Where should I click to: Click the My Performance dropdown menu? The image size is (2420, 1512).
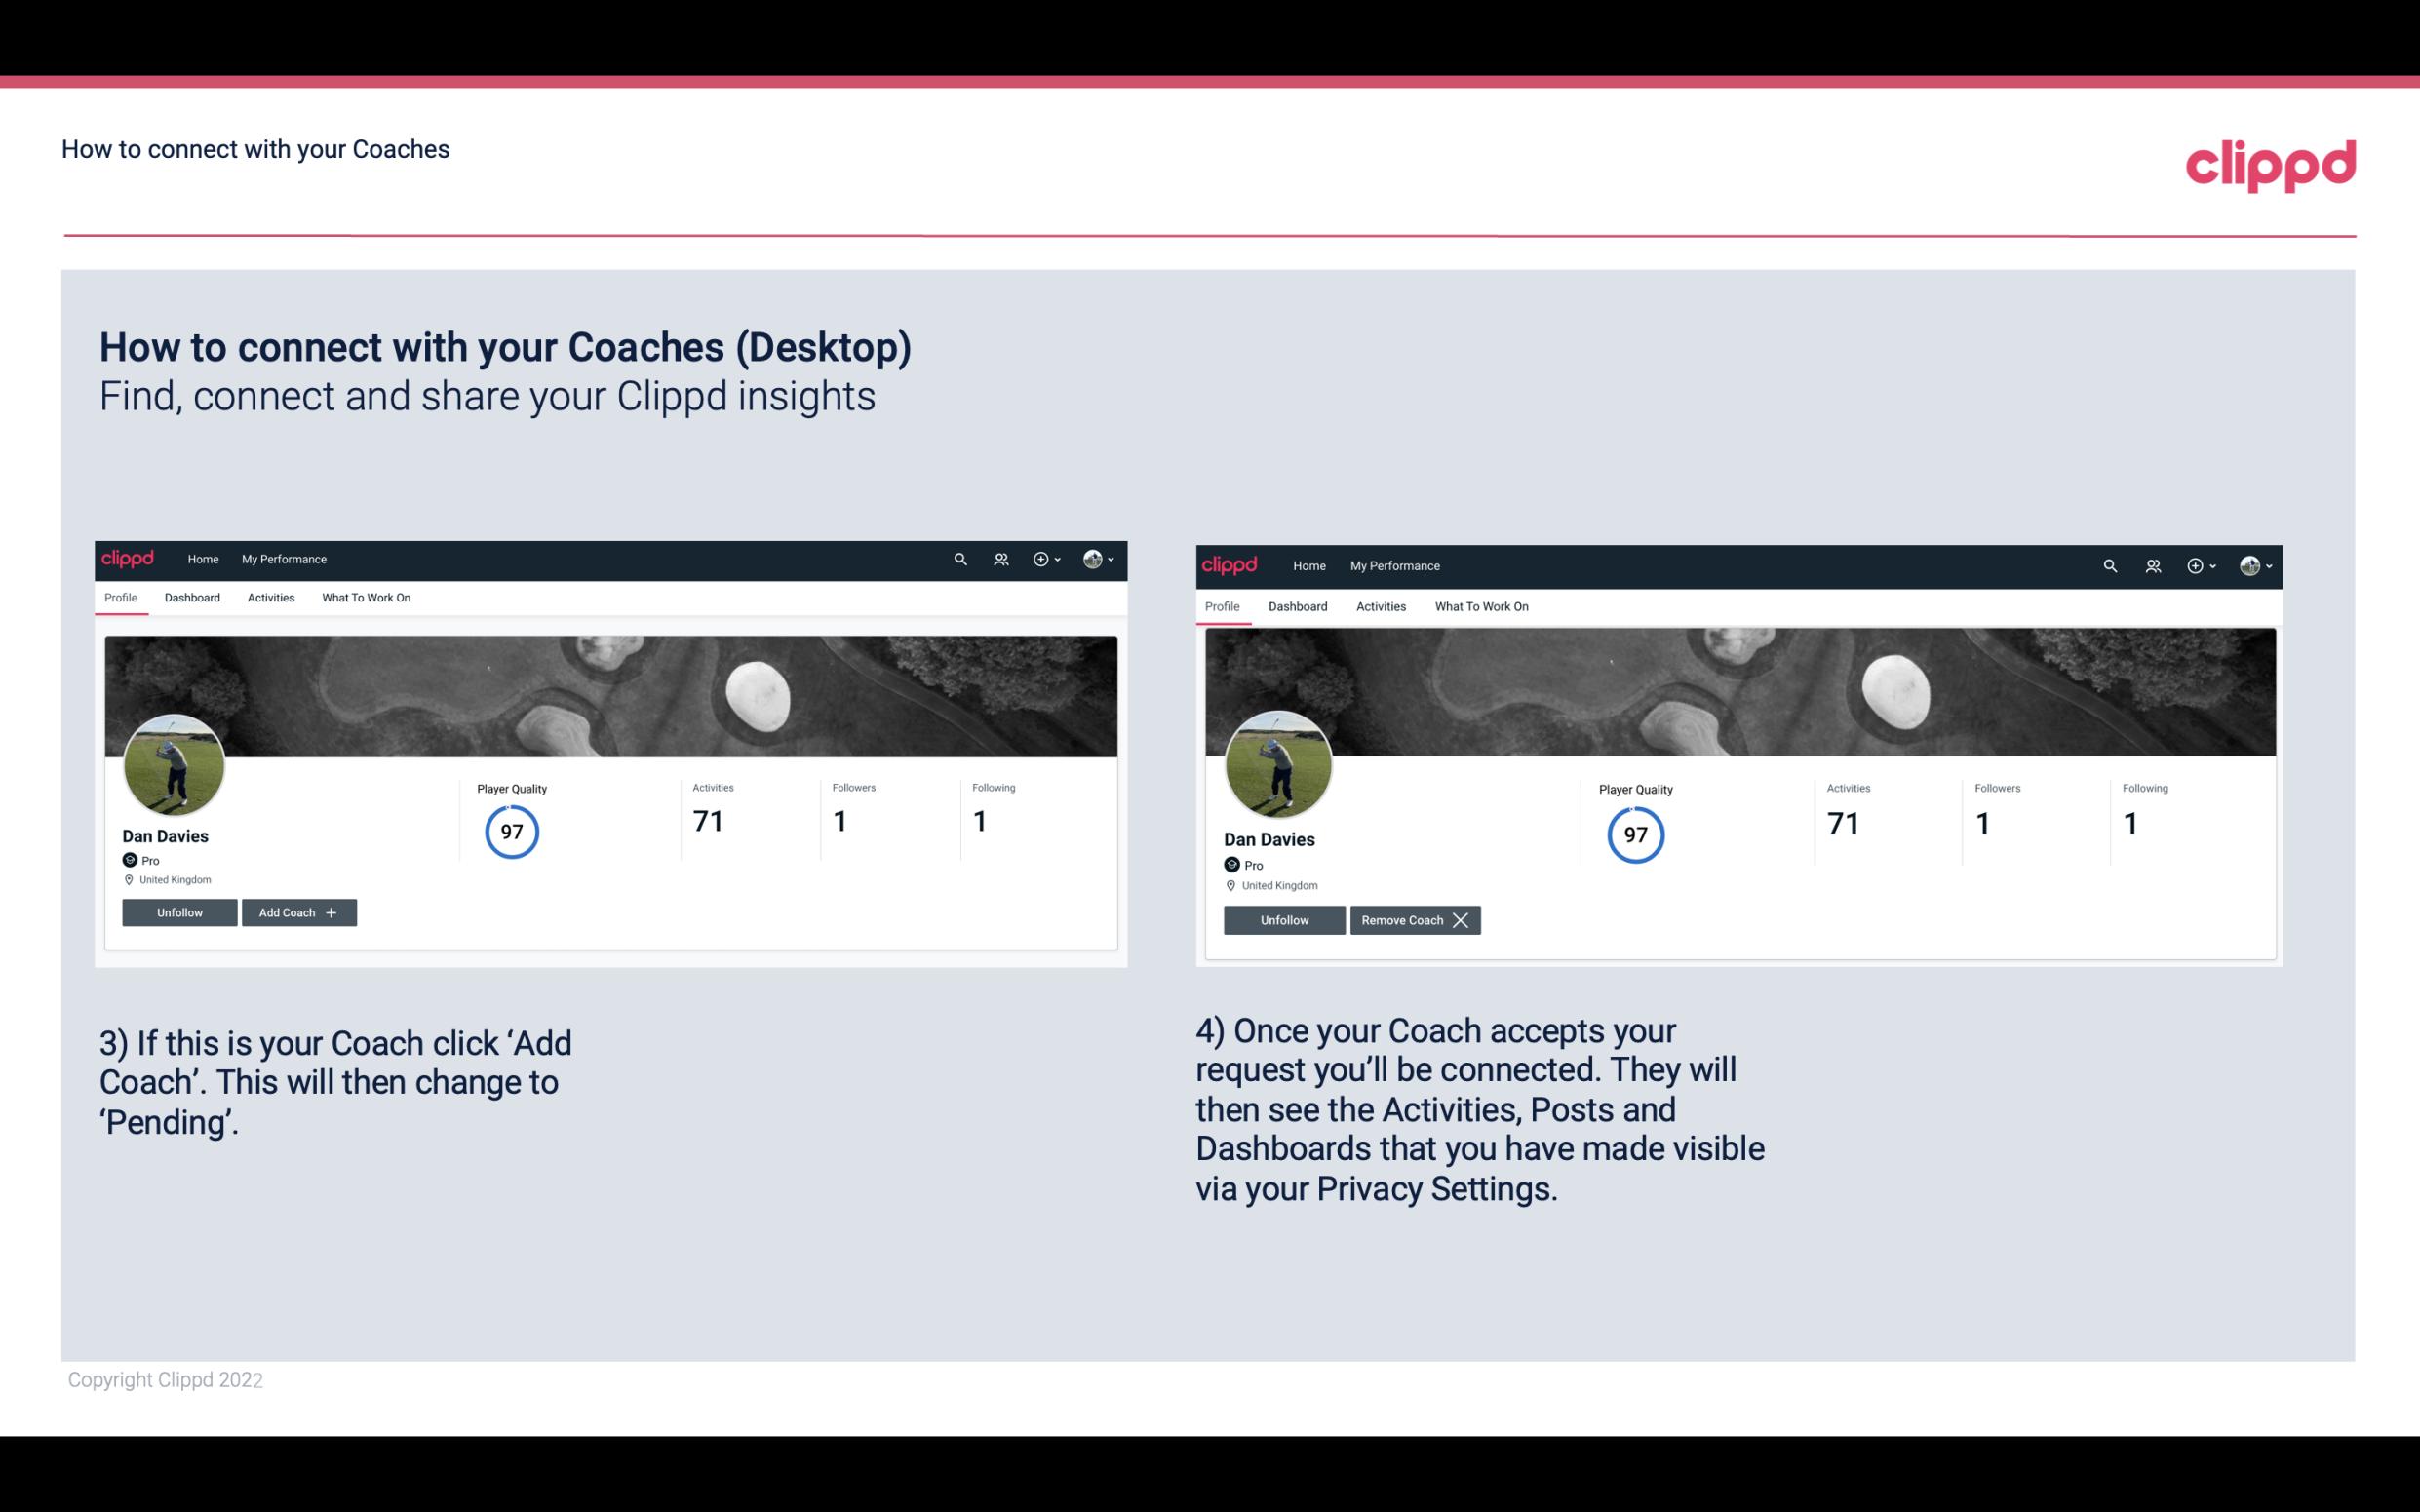(282, 558)
